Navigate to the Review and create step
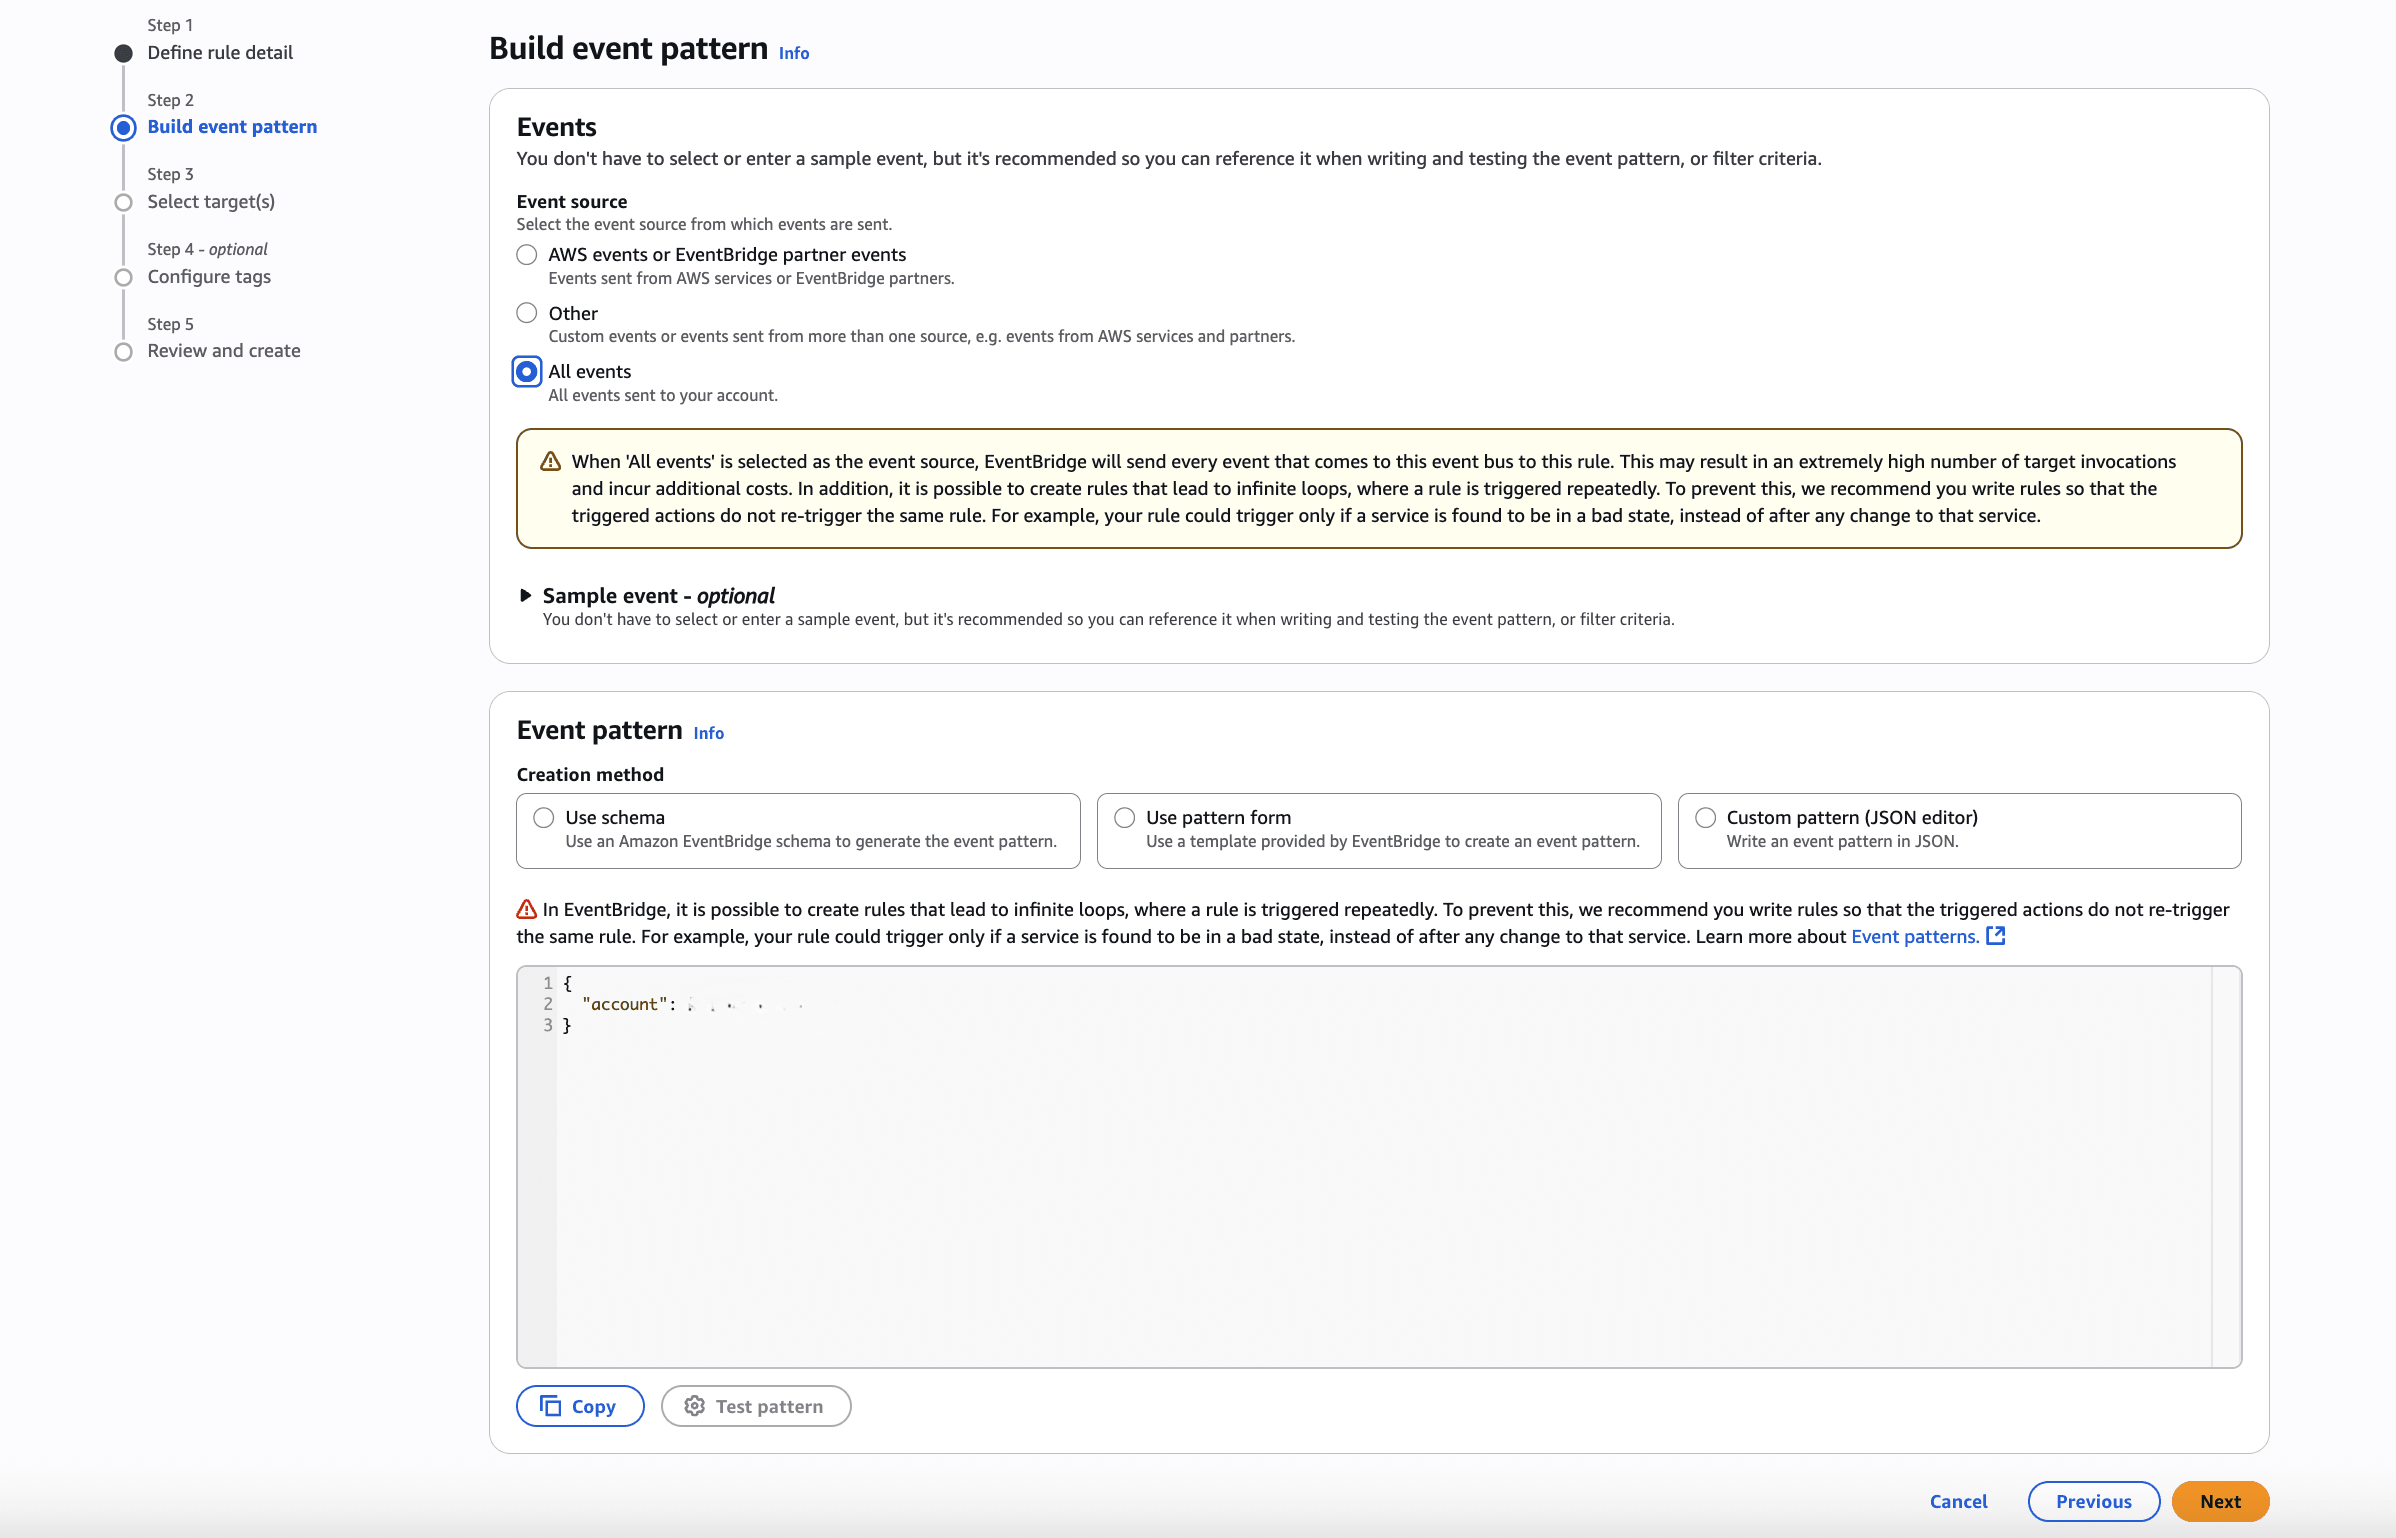The image size is (2396, 1538). [x=223, y=351]
